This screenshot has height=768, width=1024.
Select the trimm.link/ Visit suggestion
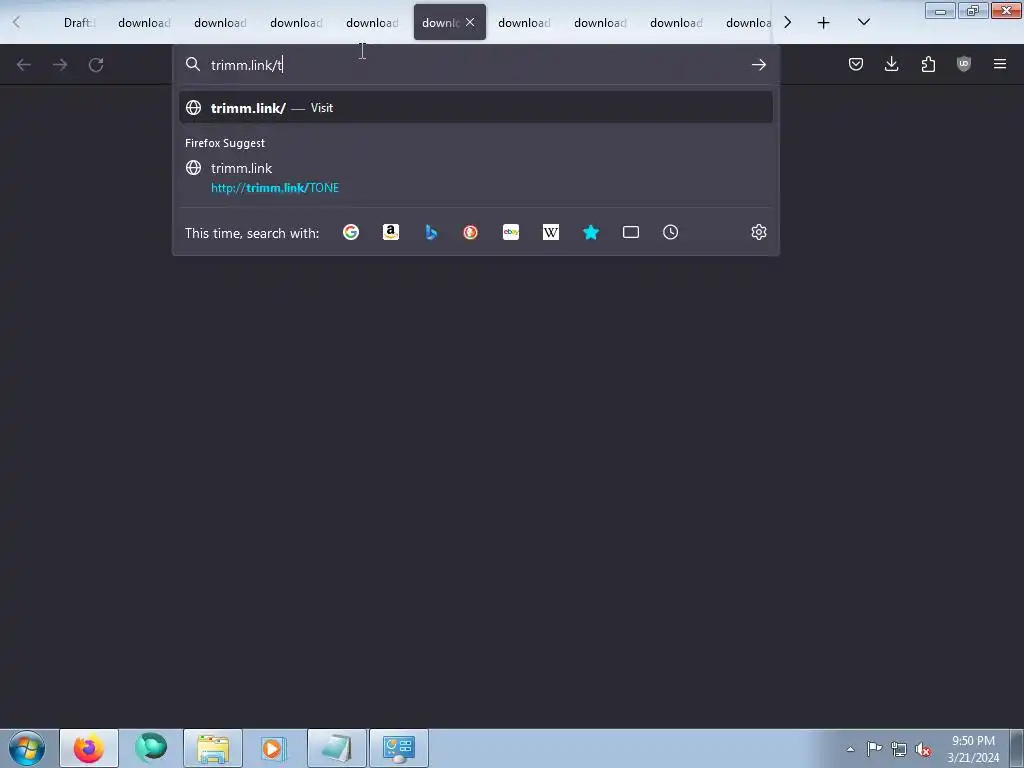475,108
